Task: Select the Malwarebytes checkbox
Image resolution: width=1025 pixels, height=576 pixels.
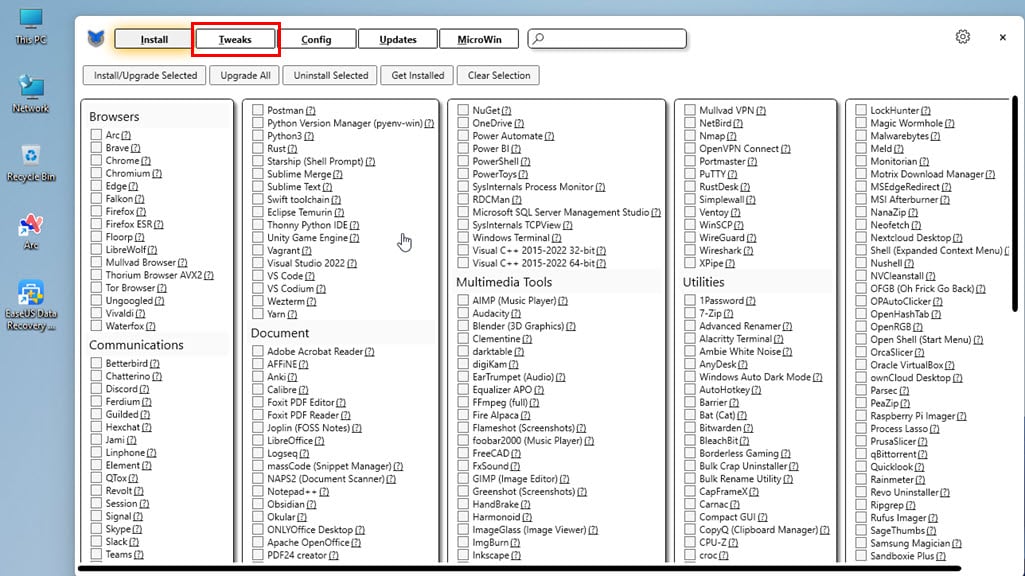Action: pyautogui.click(x=861, y=136)
